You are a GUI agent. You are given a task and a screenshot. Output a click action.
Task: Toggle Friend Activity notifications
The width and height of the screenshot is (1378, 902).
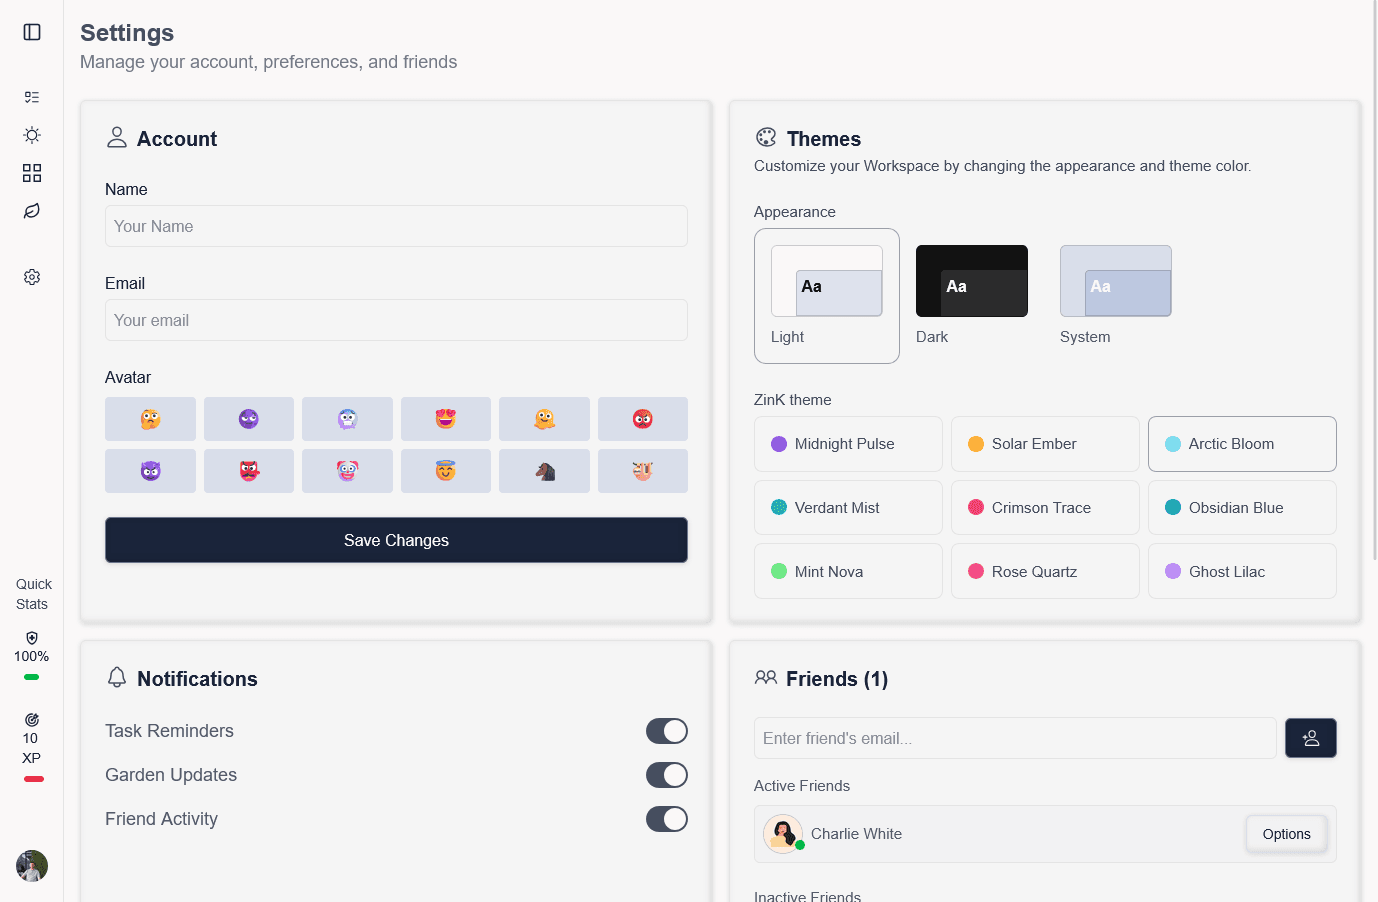(667, 819)
